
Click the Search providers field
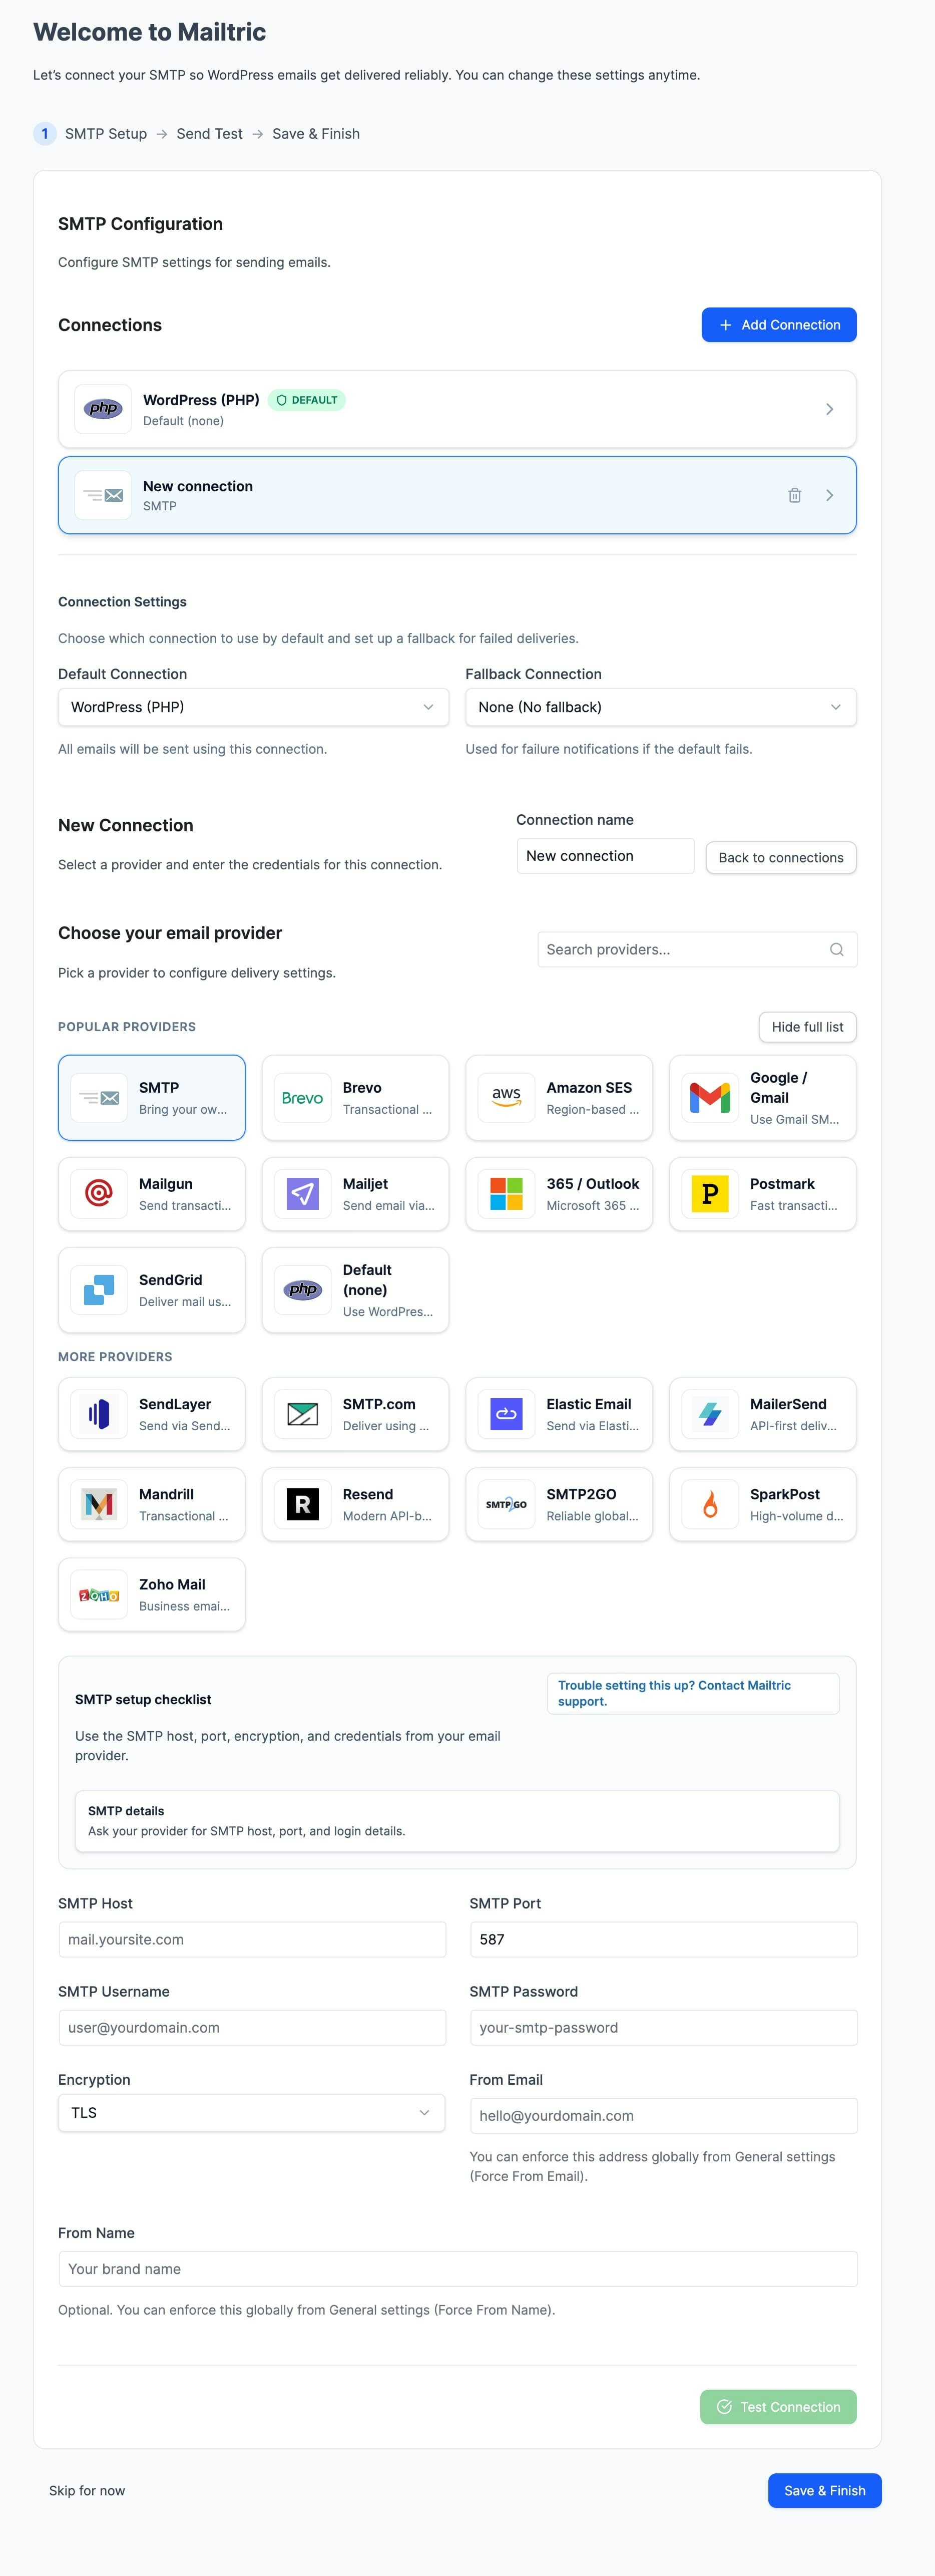(x=697, y=950)
